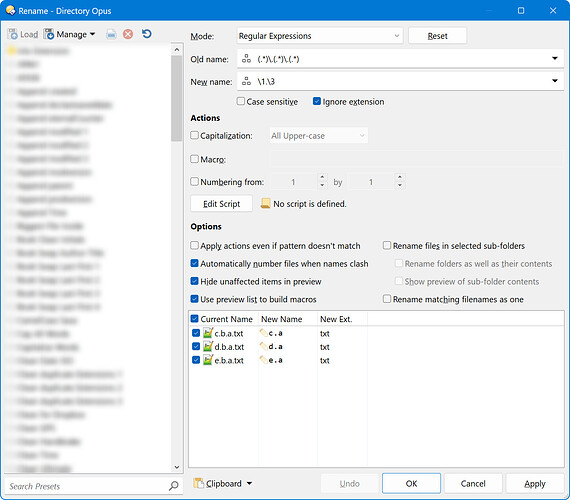Image resolution: width=570 pixels, height=500 pixels.
Task: Toggle the Current Name header select-all checkbox
Action: point(194,319)
